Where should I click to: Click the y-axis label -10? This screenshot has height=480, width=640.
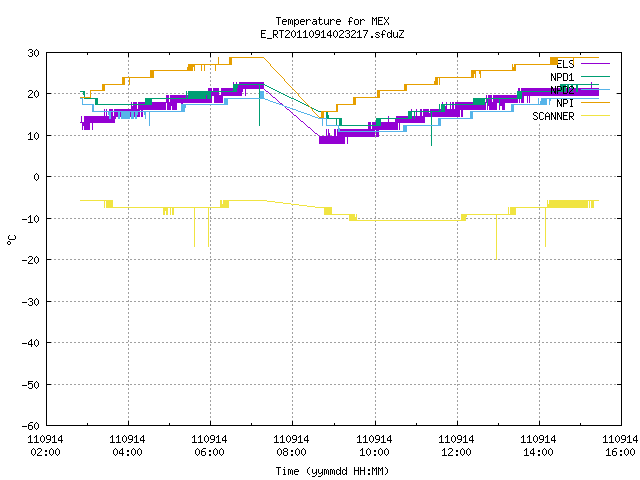pyautogui.click(x=31, y=219)
